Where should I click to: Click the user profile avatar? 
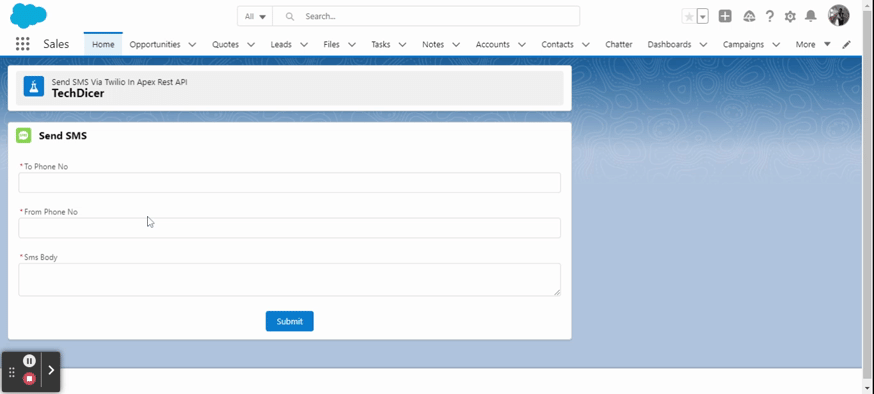(x=838, y=16)
